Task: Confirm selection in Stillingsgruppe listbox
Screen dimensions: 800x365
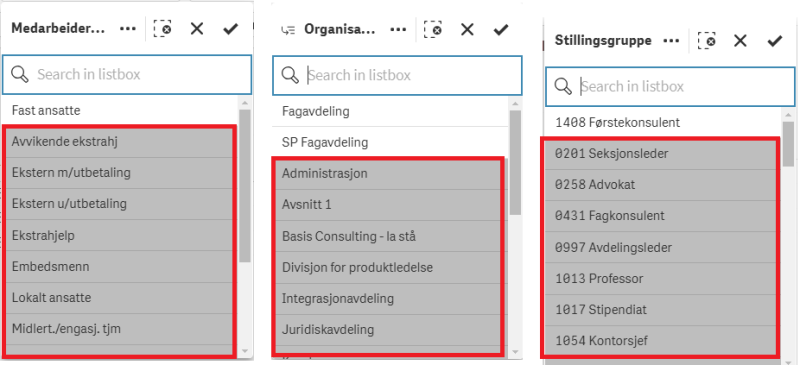Action: (x=775, y=40)
